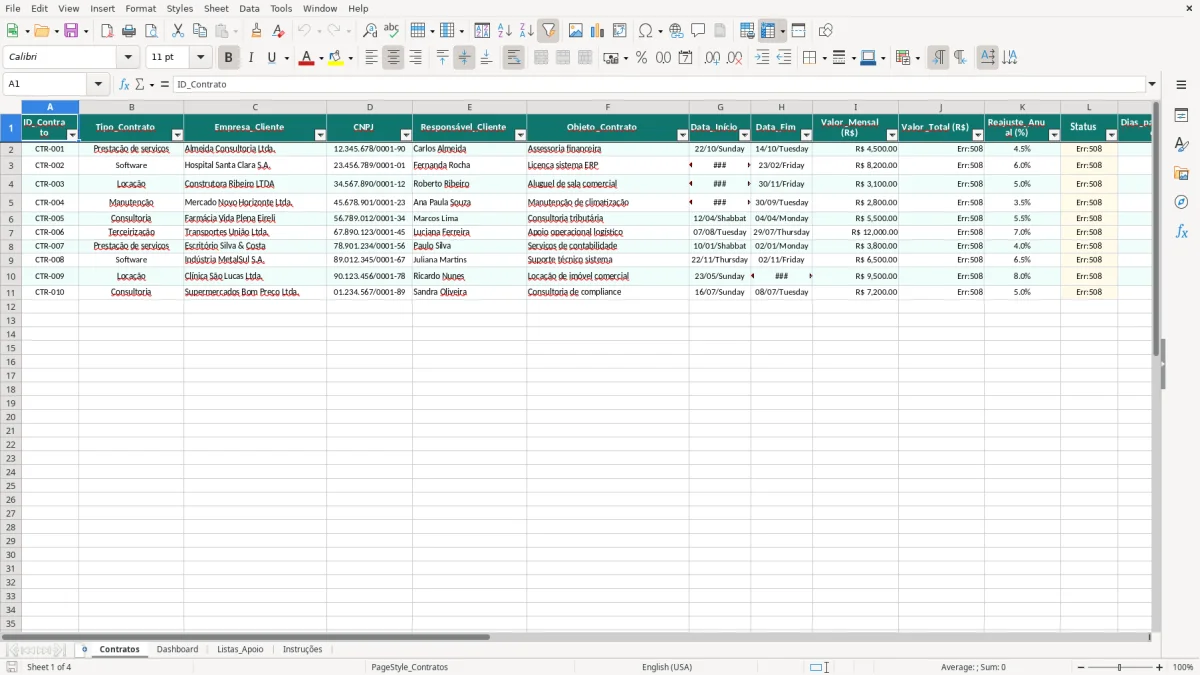Open sidebar Gallery panel
Image resolution: width=1200 pixels, height=675 pixels.
coord(1181,173)
